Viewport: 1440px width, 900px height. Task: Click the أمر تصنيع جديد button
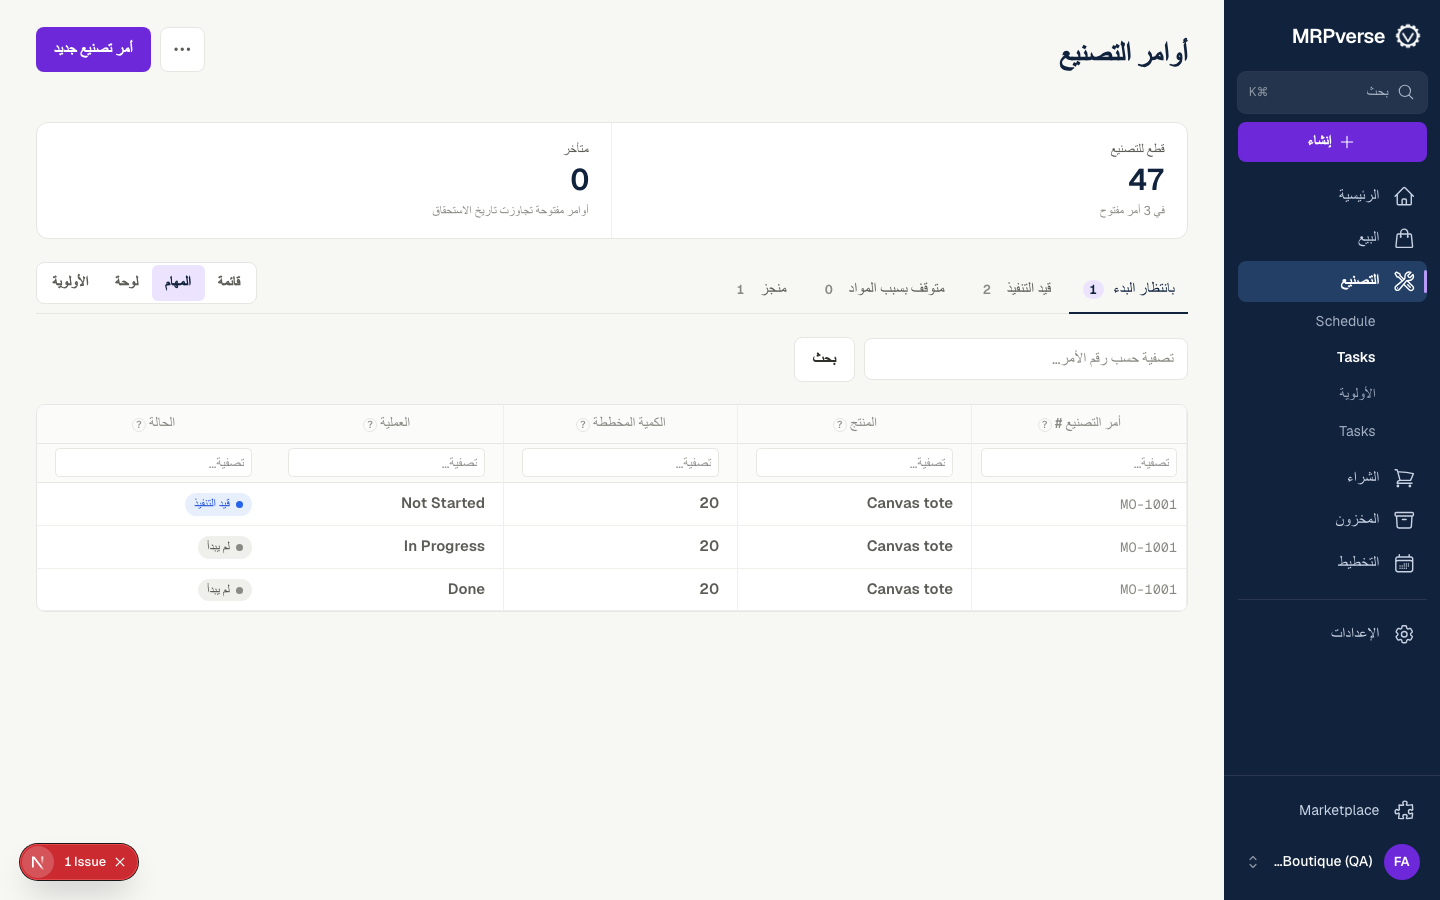coord(93,49)
